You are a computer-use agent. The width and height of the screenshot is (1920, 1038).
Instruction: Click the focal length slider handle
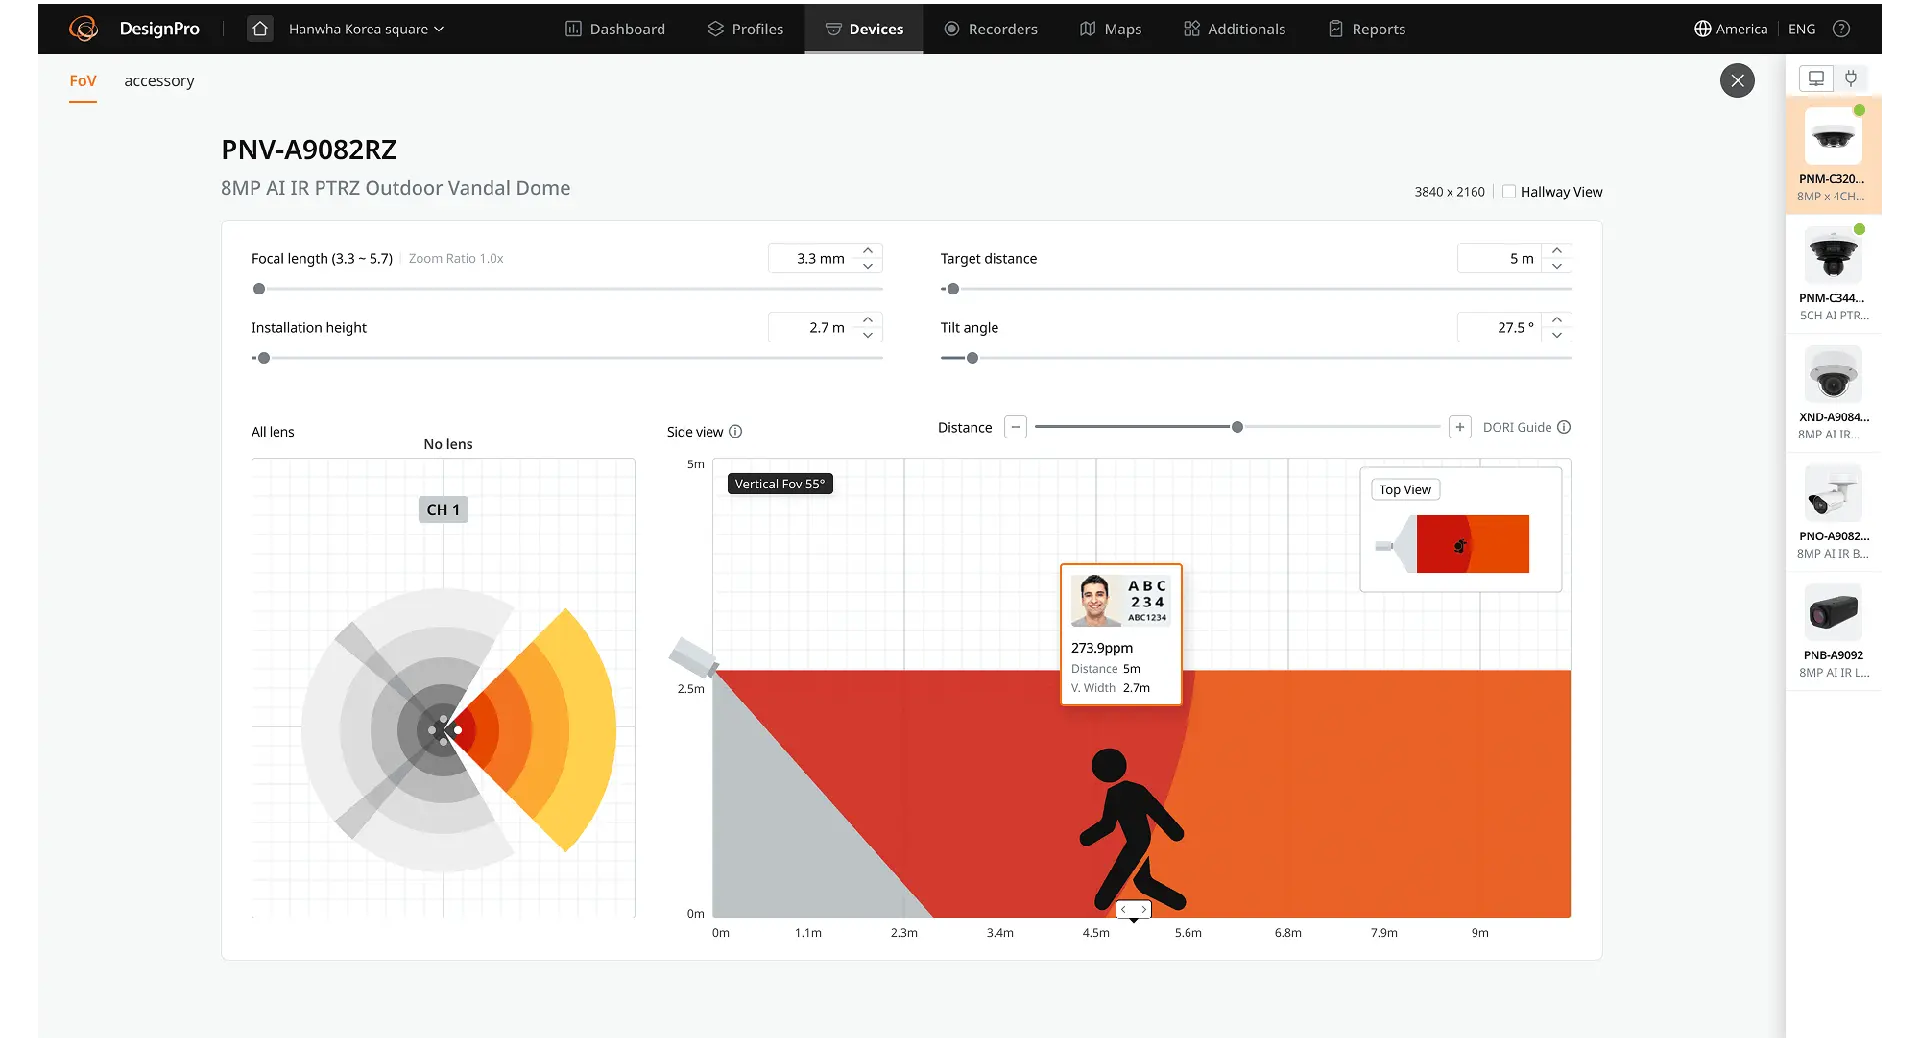[x=259, y=289]
